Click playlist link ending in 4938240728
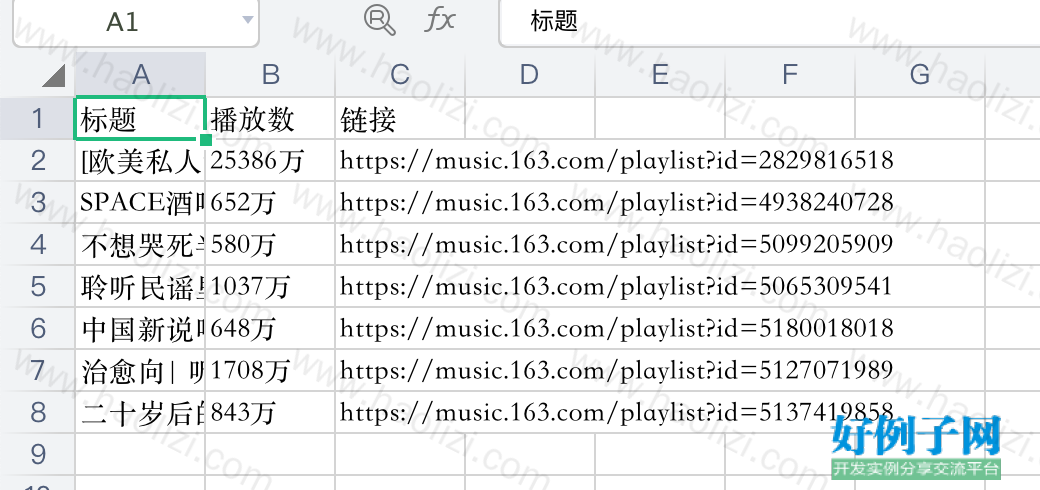The image size is (1040, 490). pyautogui.click(x=617, y=202)
